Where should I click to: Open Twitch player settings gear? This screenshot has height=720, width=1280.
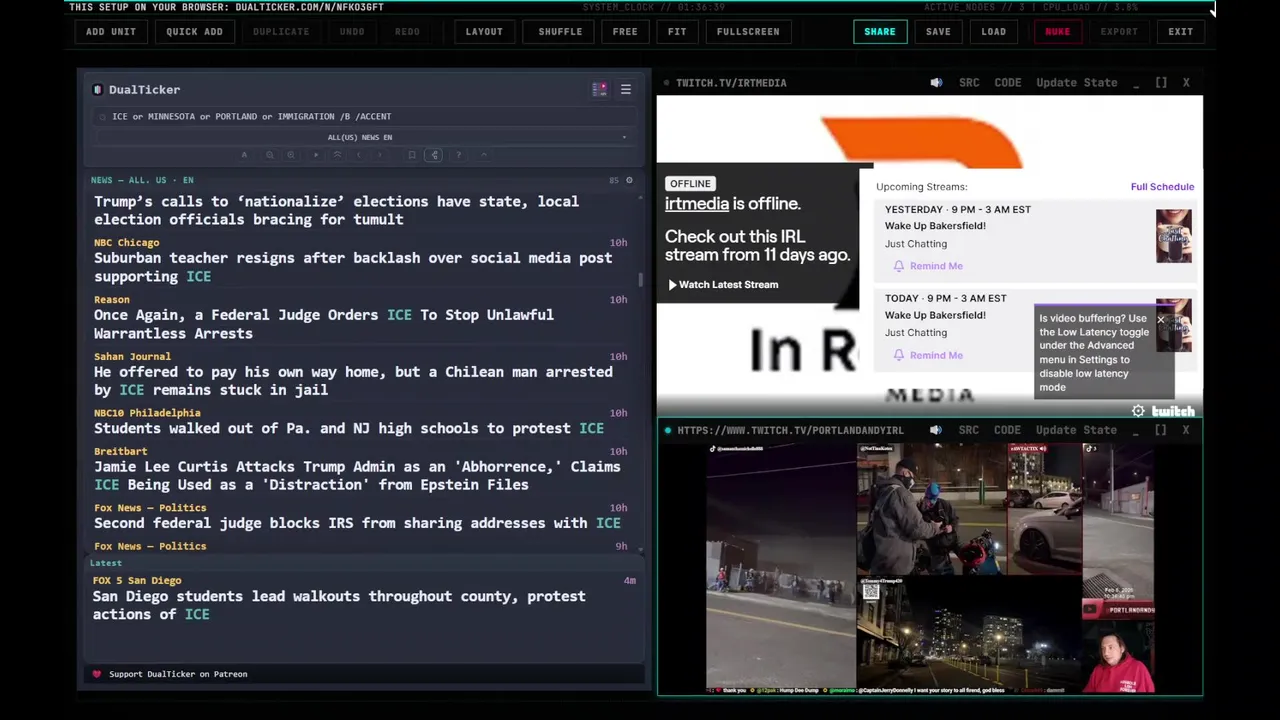click(x=1138, y=411)
